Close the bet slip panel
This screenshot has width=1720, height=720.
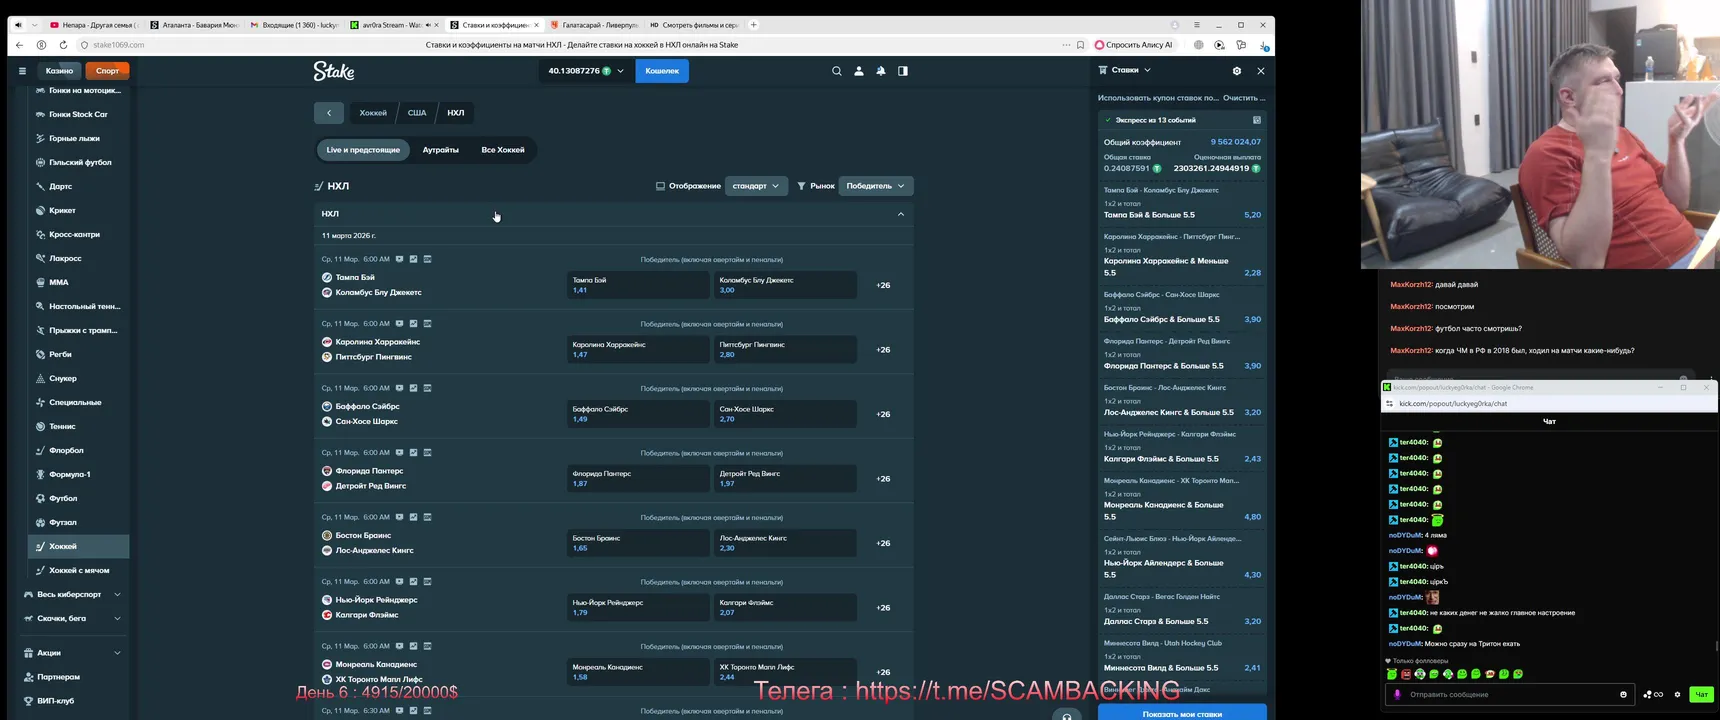[x=1261, y=71]
